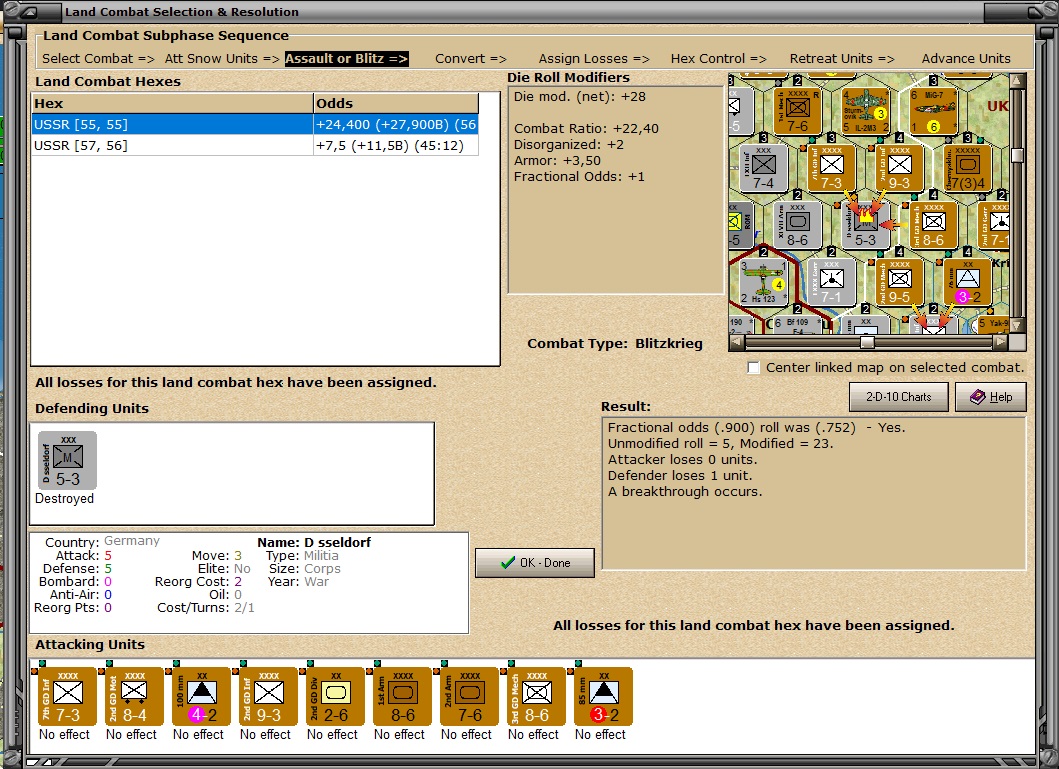
Task: Select the 100 mm 4-2 artillery attacking unit
Action: tap(201, 697)
